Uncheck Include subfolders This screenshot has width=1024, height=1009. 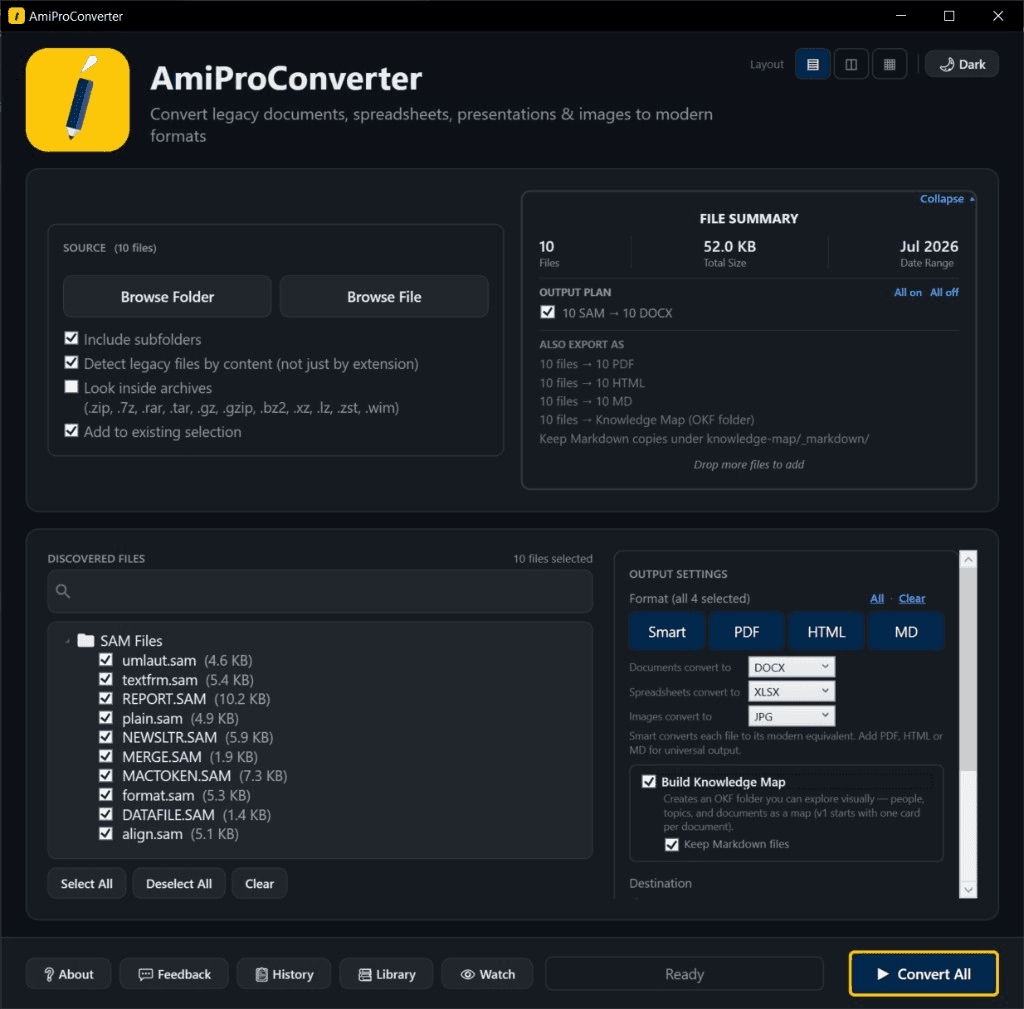71,338
